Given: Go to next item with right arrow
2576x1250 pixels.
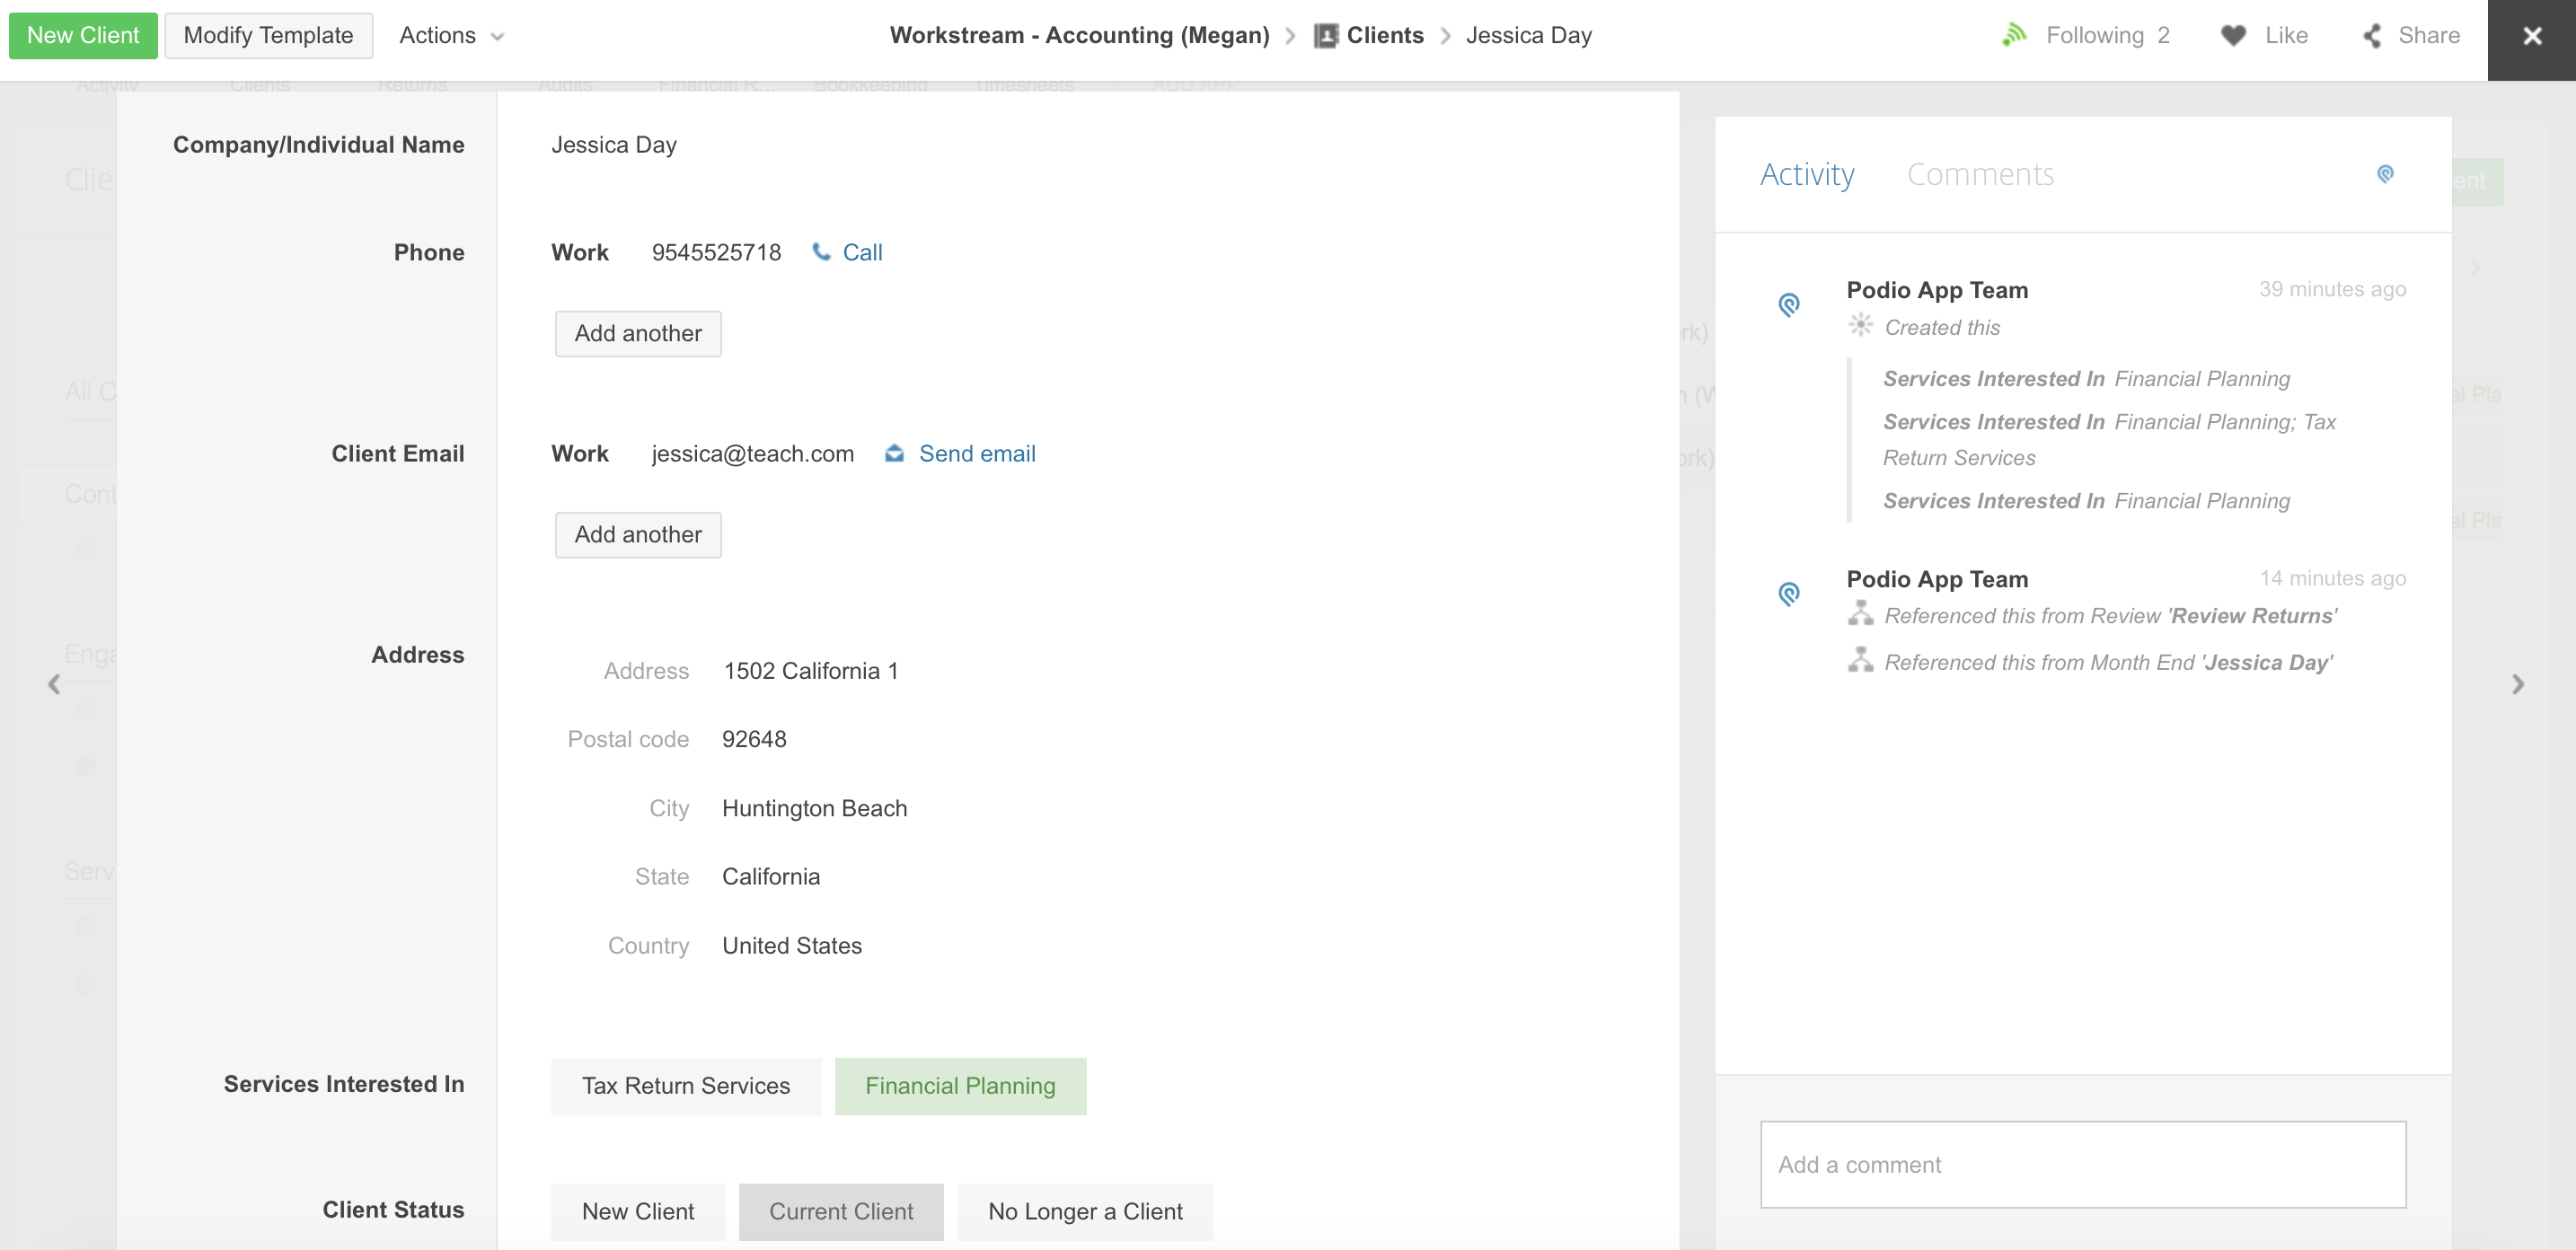Looking at the screenshot, I should [2518, 685].
